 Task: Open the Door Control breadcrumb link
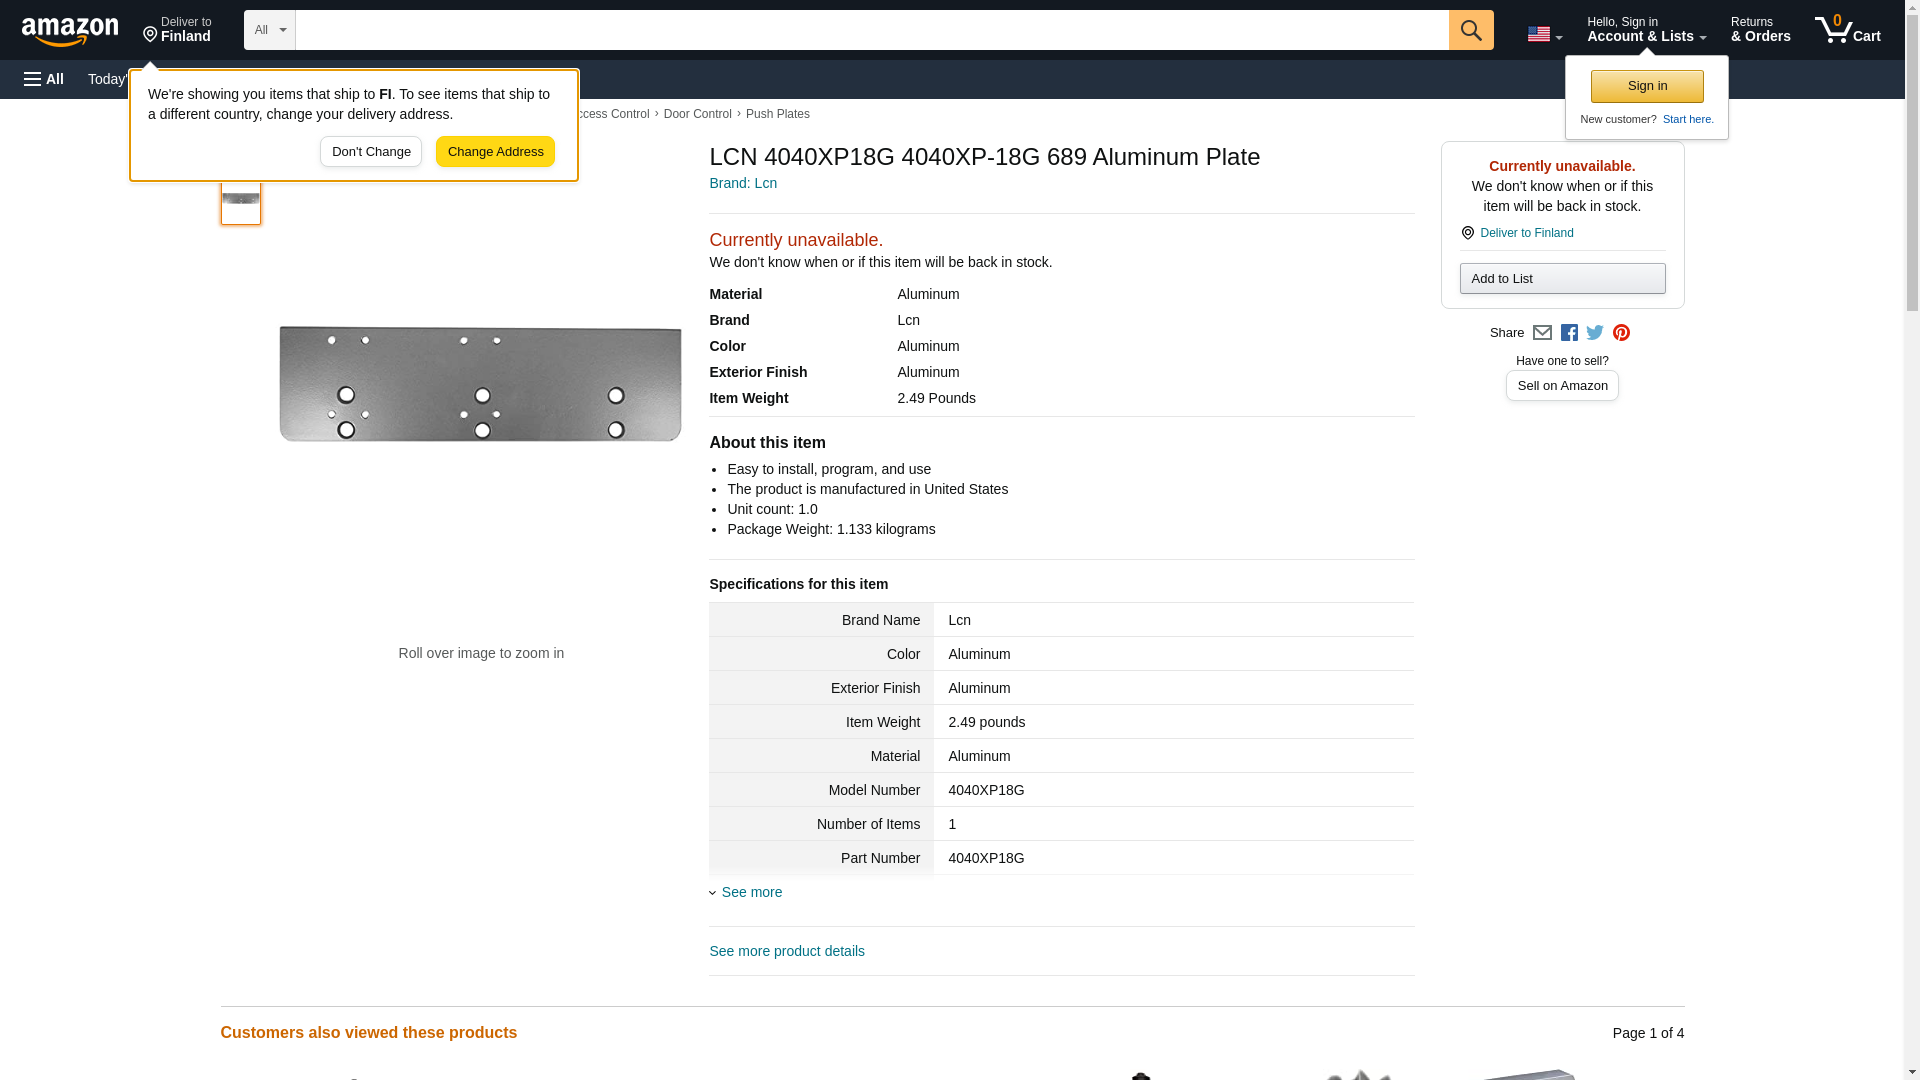(697, 114)
